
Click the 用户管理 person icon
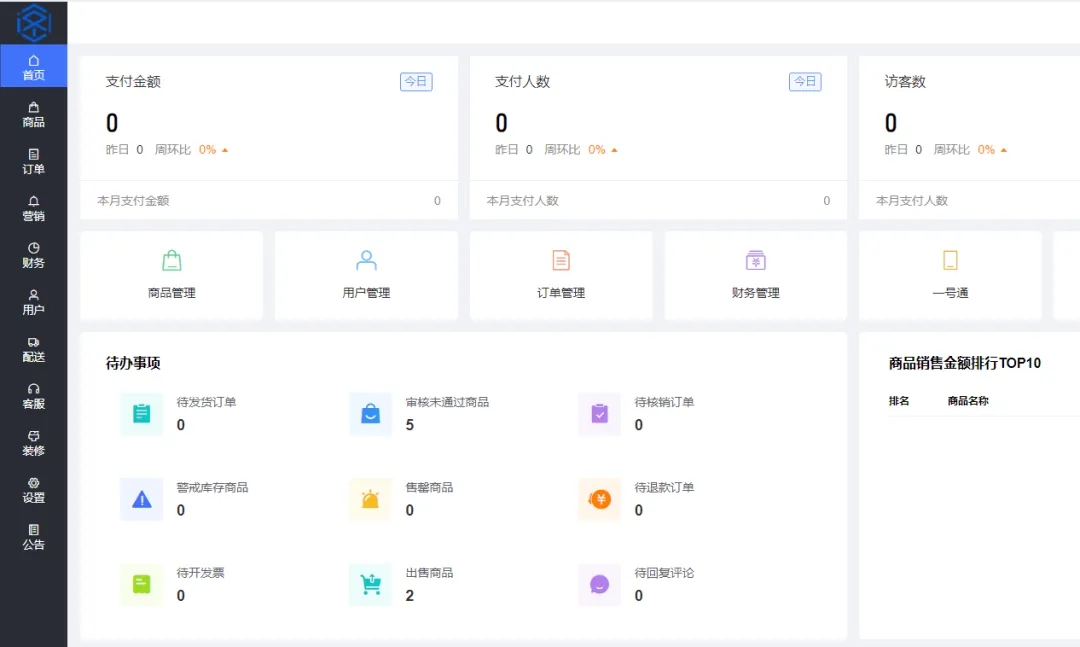click(x=366, y=261)
